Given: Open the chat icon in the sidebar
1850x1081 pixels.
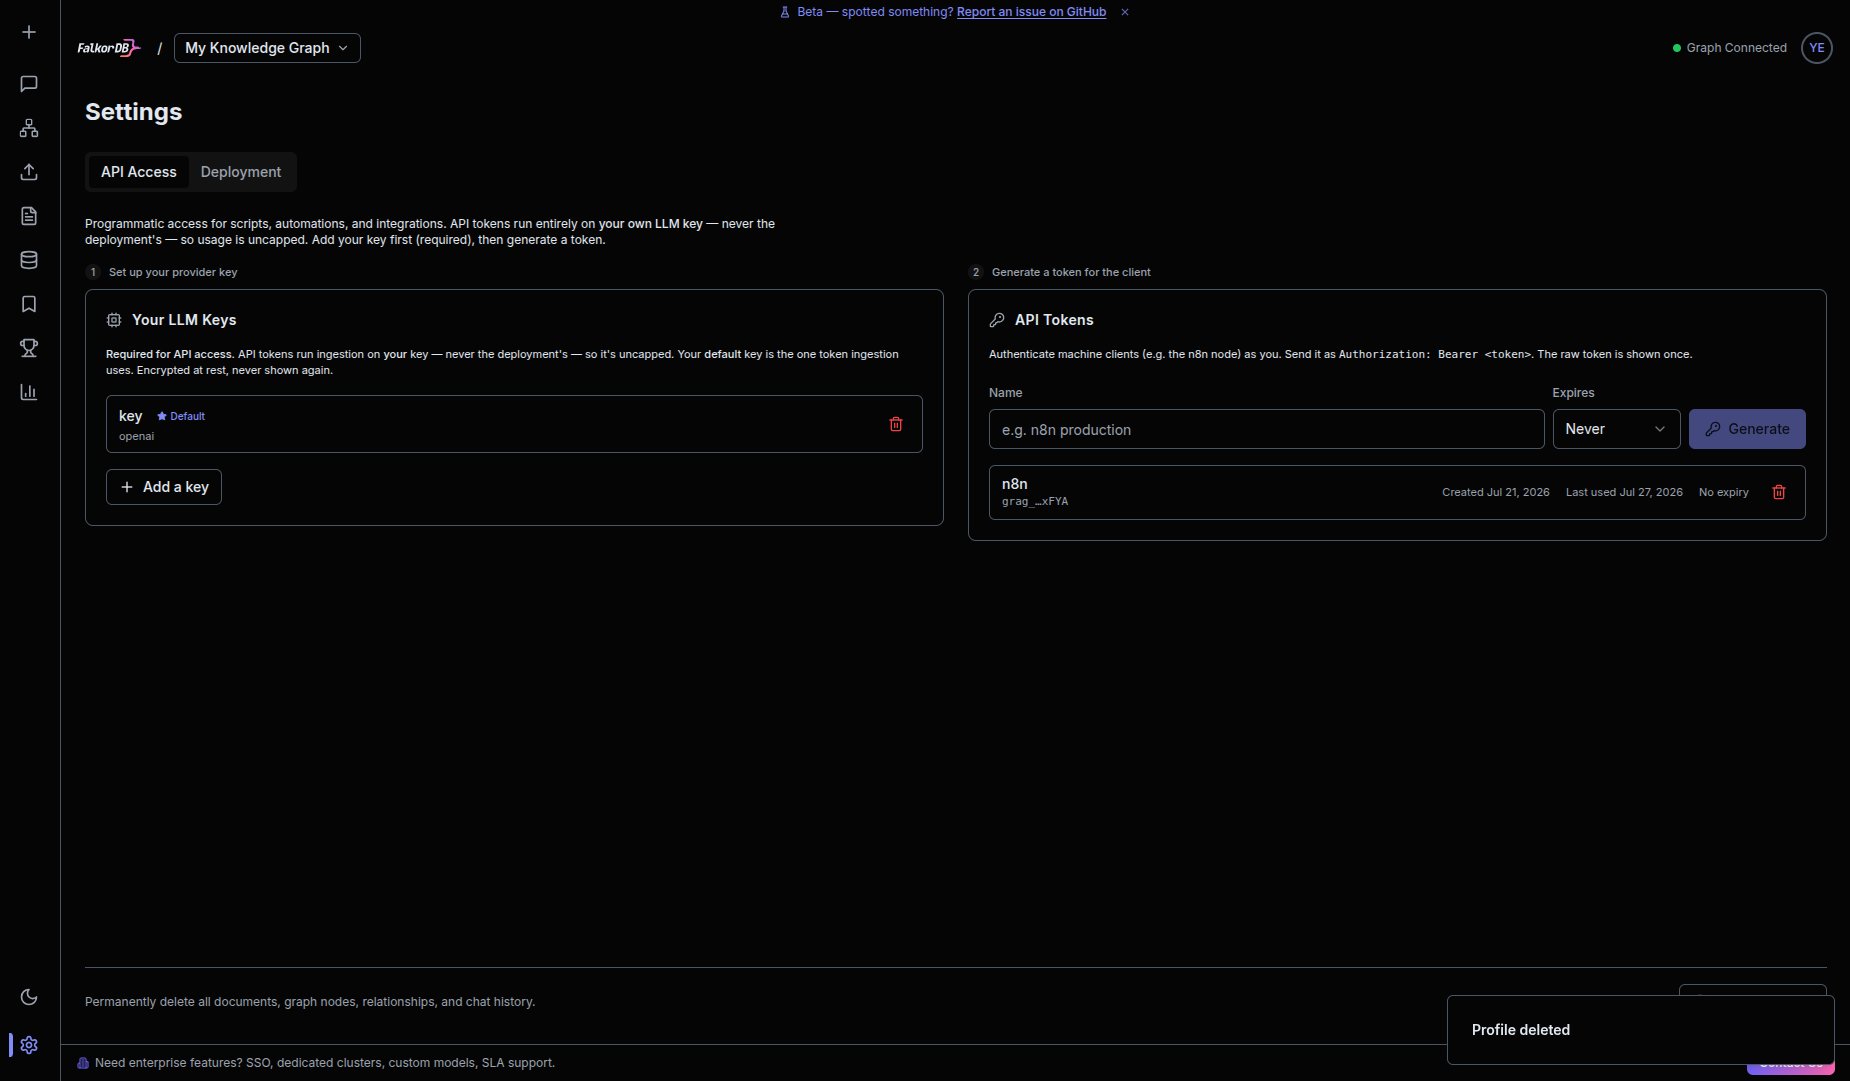Looking at the screenshot, I should [x=29, y=84].
